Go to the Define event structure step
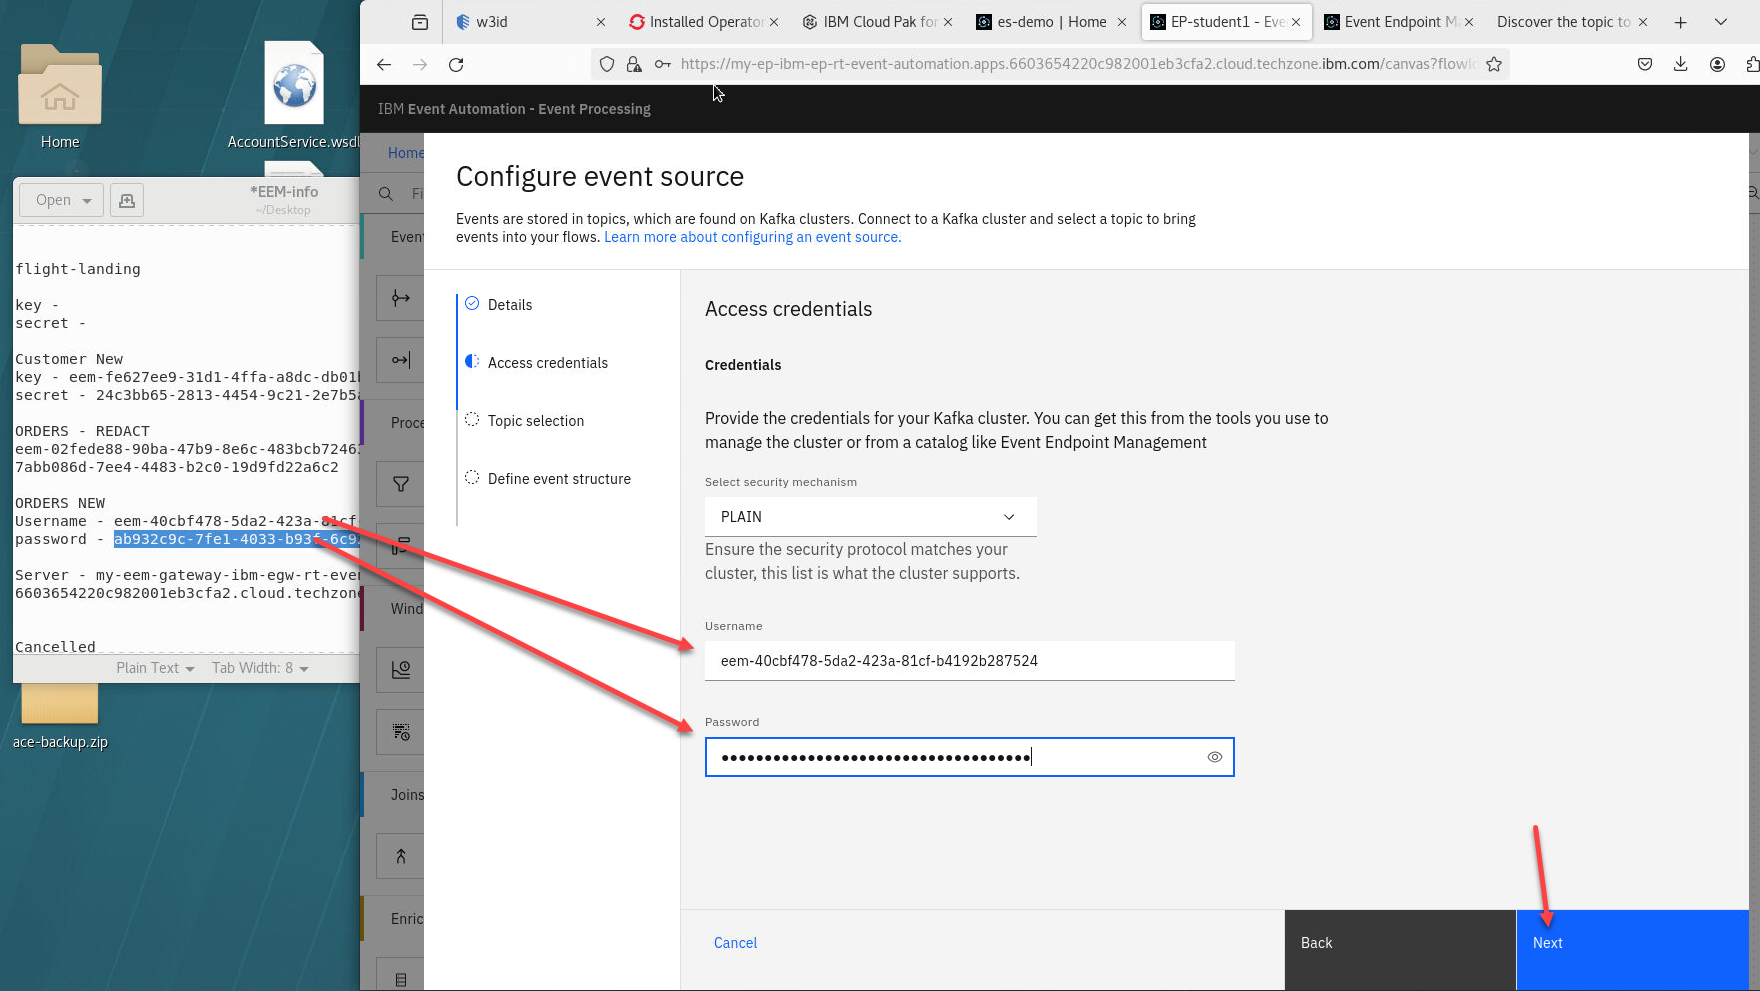The width and height of the screenshot is (1760, 991). point(558,479)
